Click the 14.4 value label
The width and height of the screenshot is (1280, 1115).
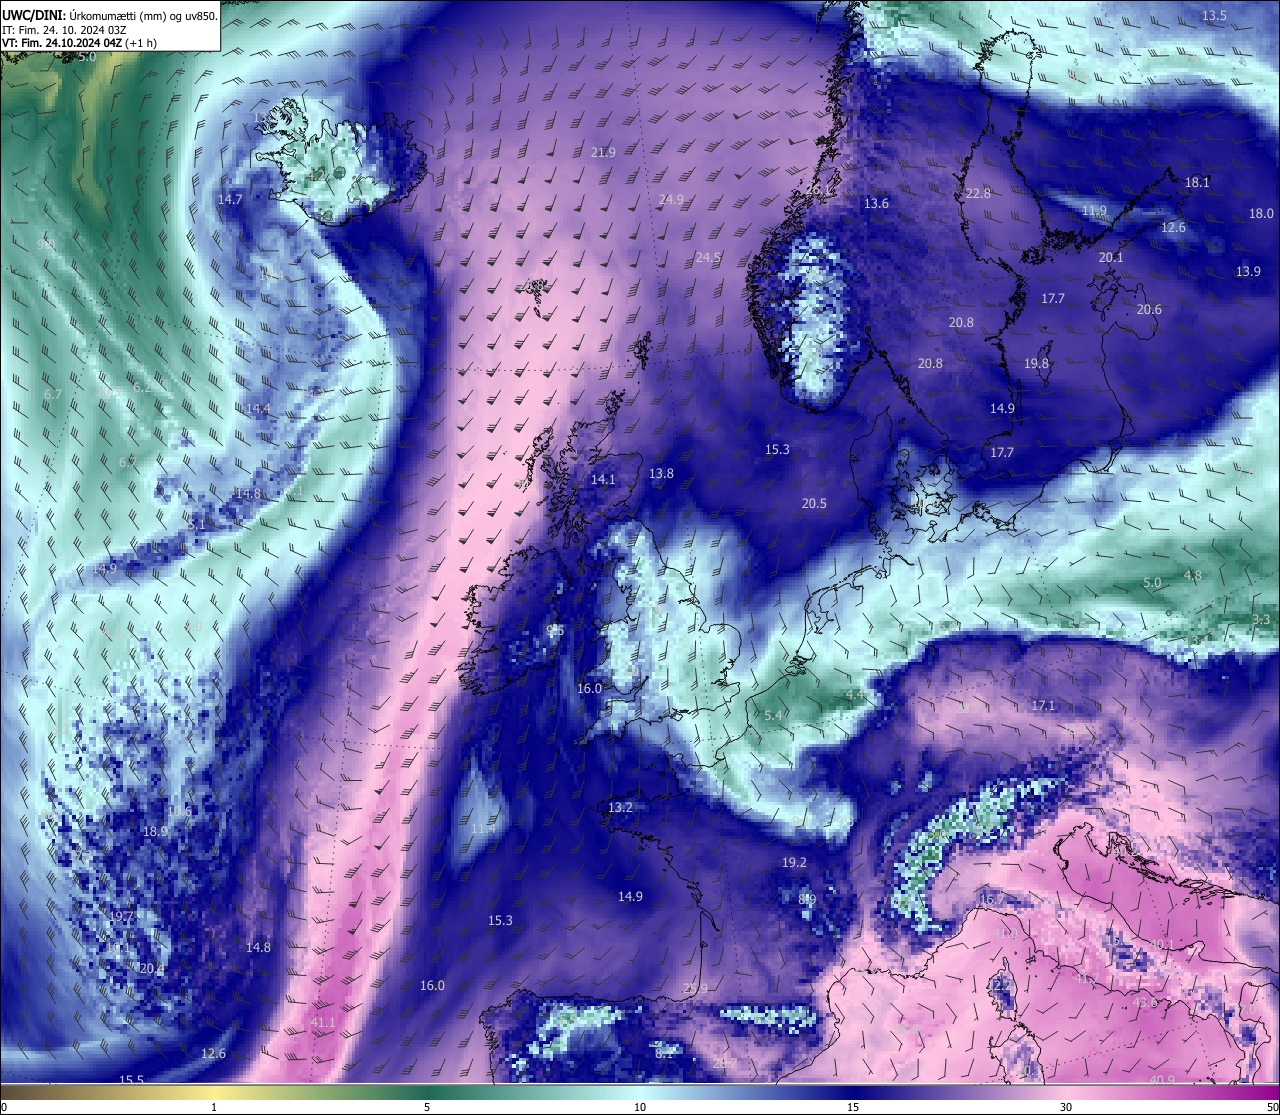point(258,408)
